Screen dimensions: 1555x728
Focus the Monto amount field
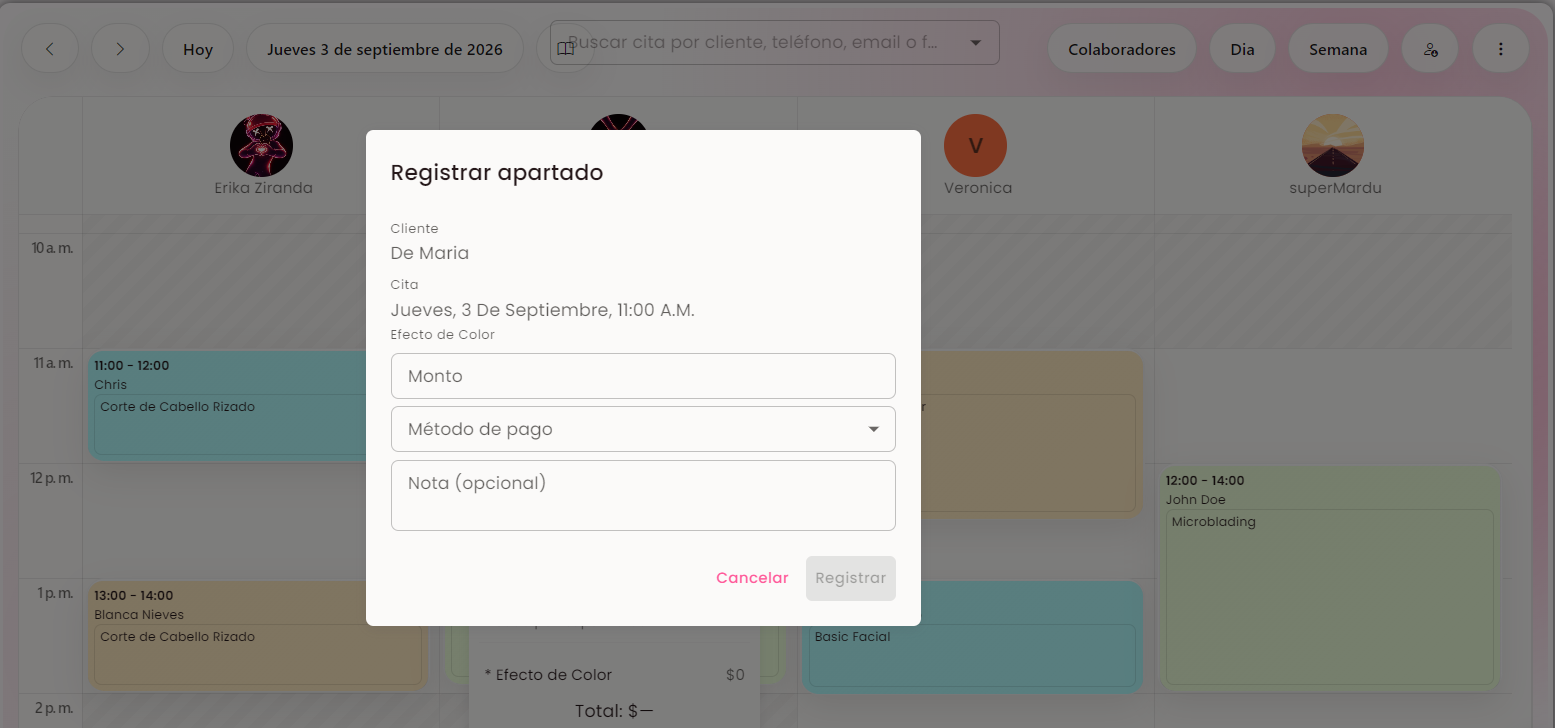click(643, 376)
